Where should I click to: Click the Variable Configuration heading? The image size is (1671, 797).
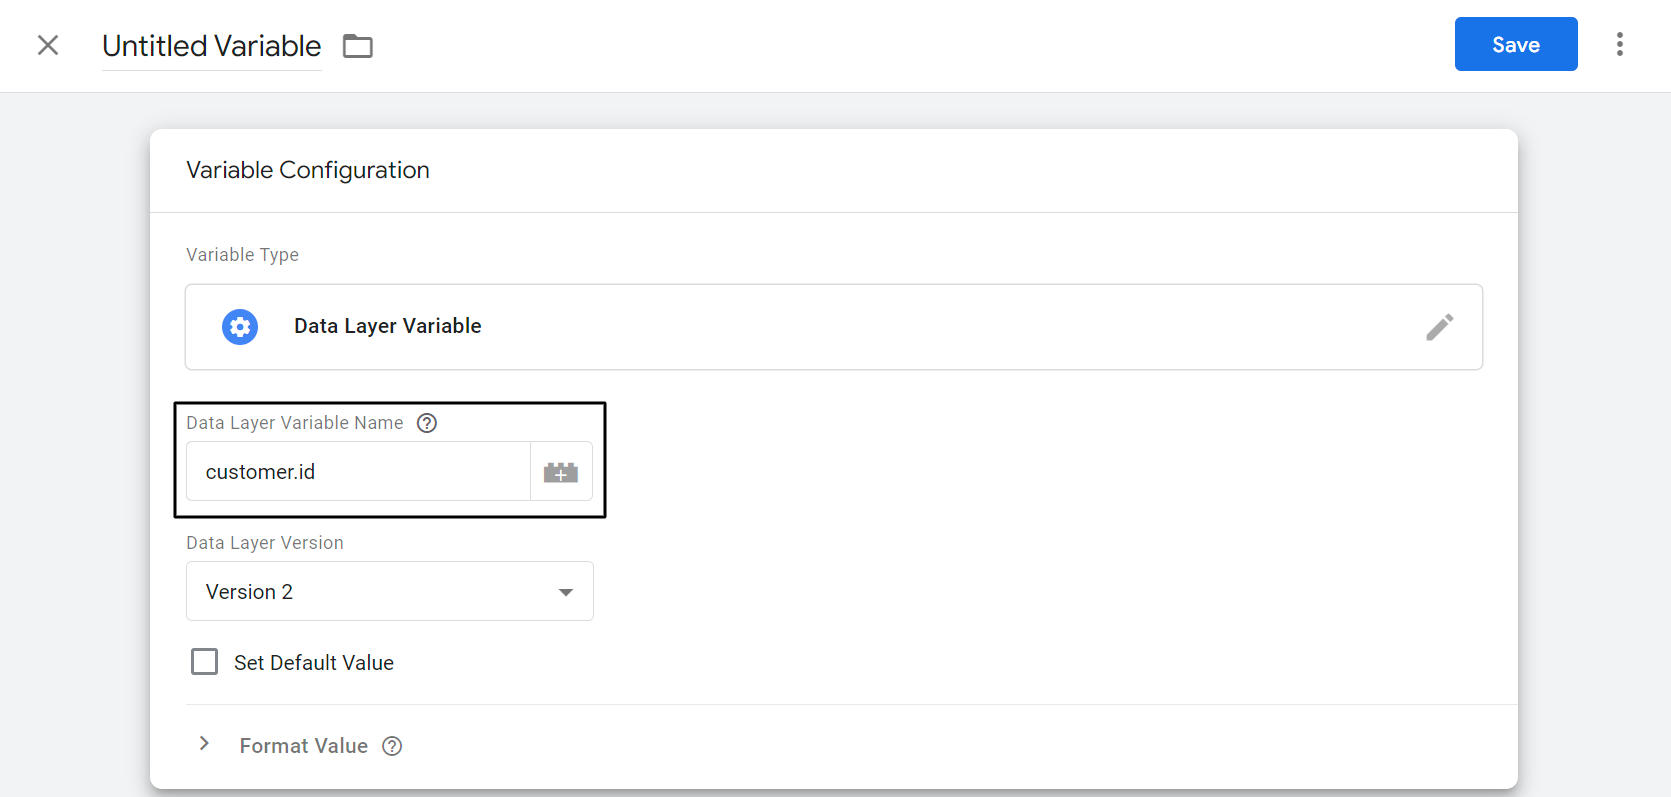click(x=307, y=170)
